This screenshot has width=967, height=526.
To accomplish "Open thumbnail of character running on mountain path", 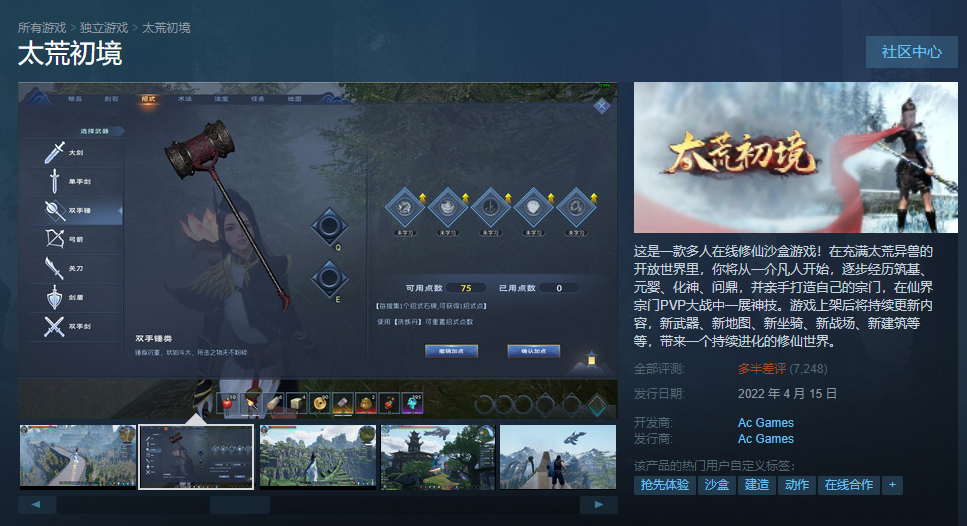I will (78, 456).
